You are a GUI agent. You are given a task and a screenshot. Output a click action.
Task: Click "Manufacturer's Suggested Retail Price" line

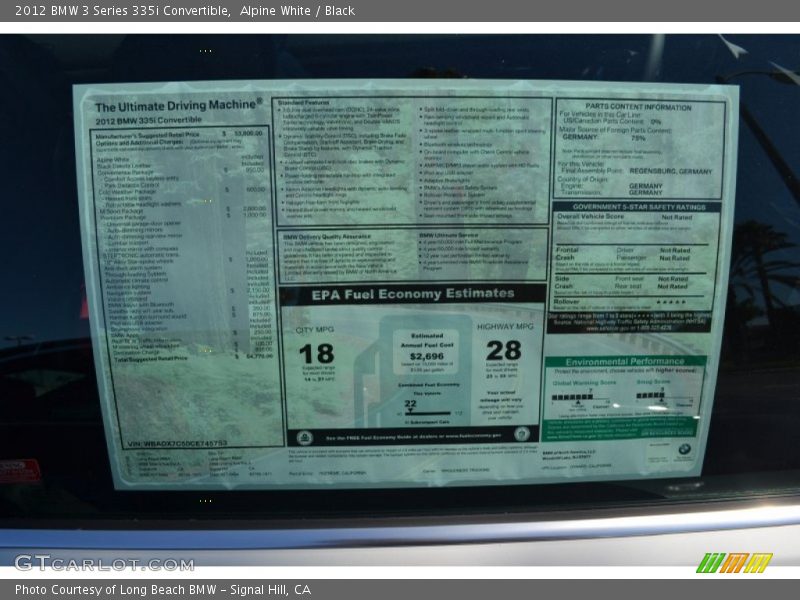click(x=180, y=134)
